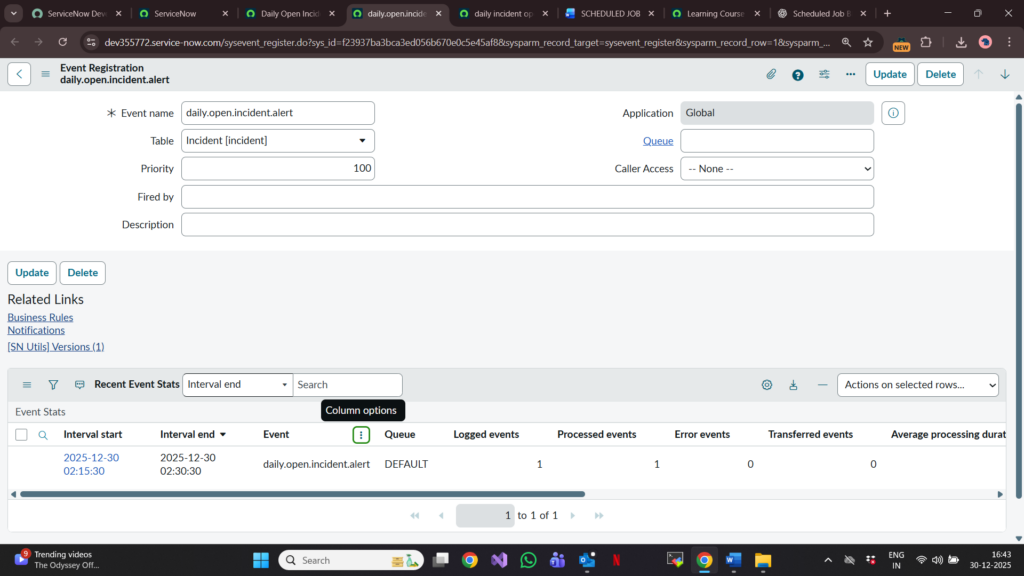
Task: Expand Actions on selected rows dropdown
Action: click(x=917, y=385)
